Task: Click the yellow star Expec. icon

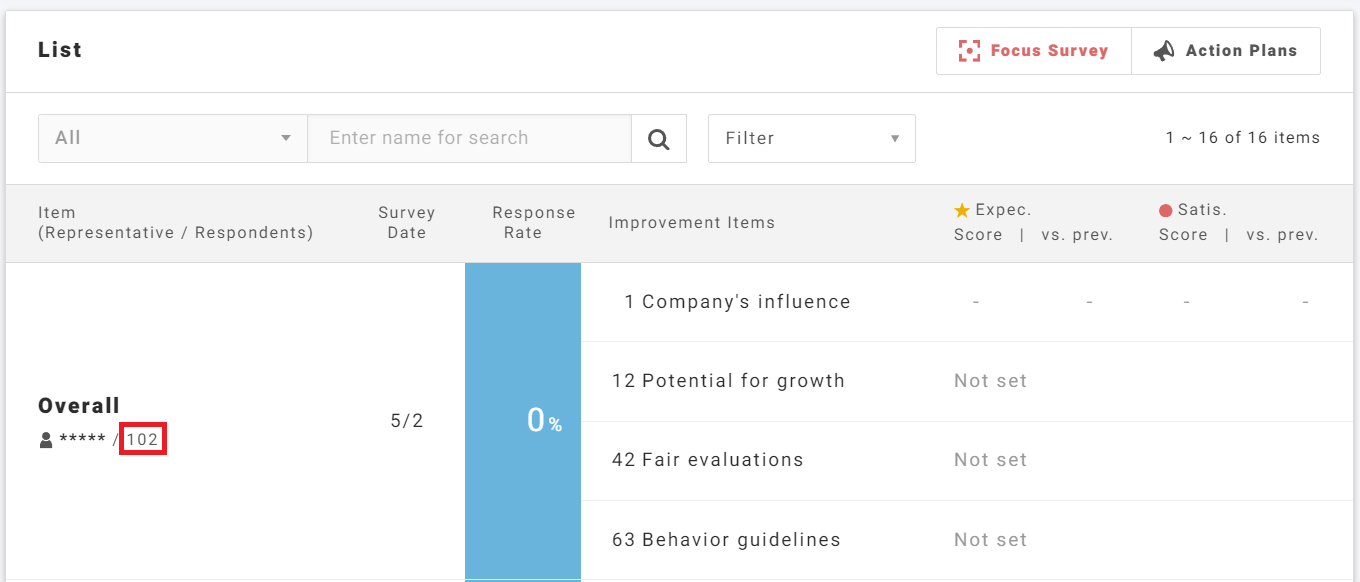Action: click(962, 210)
